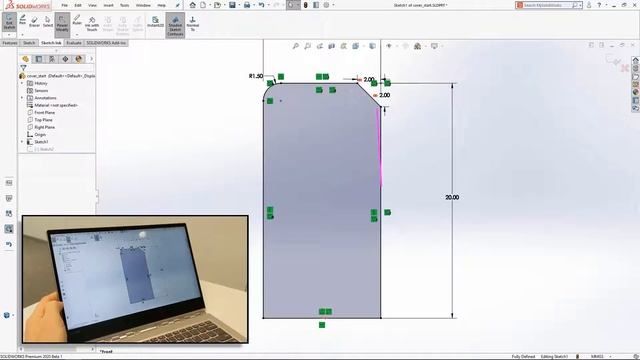Click the Apply Scene icon
This screenshot has width=640, height=360.
coord(417,46)
